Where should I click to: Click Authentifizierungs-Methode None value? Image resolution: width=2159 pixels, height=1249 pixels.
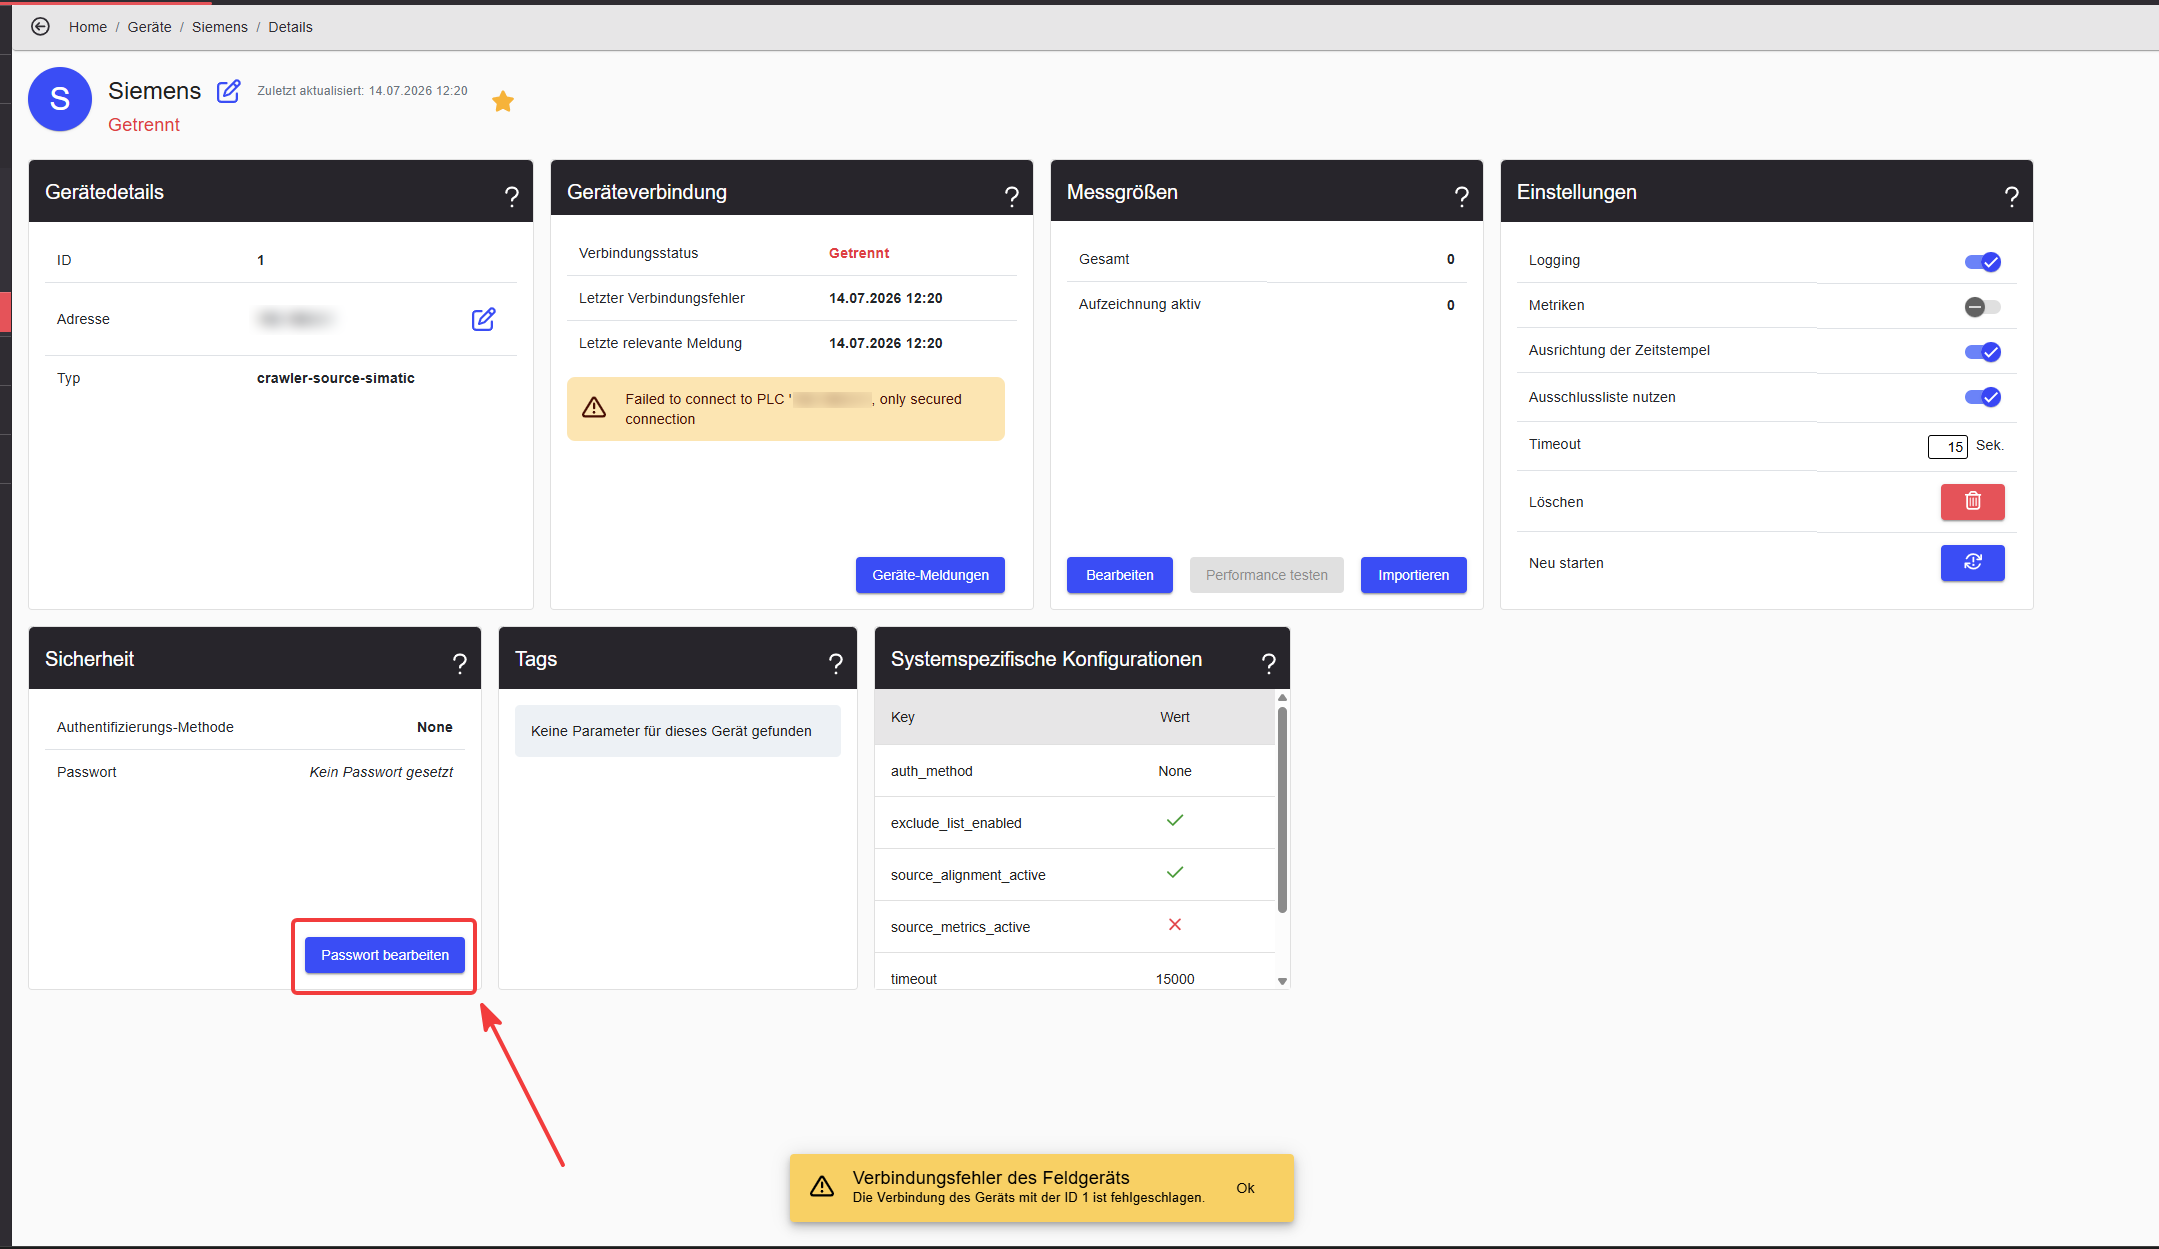(x=435, y=727)
